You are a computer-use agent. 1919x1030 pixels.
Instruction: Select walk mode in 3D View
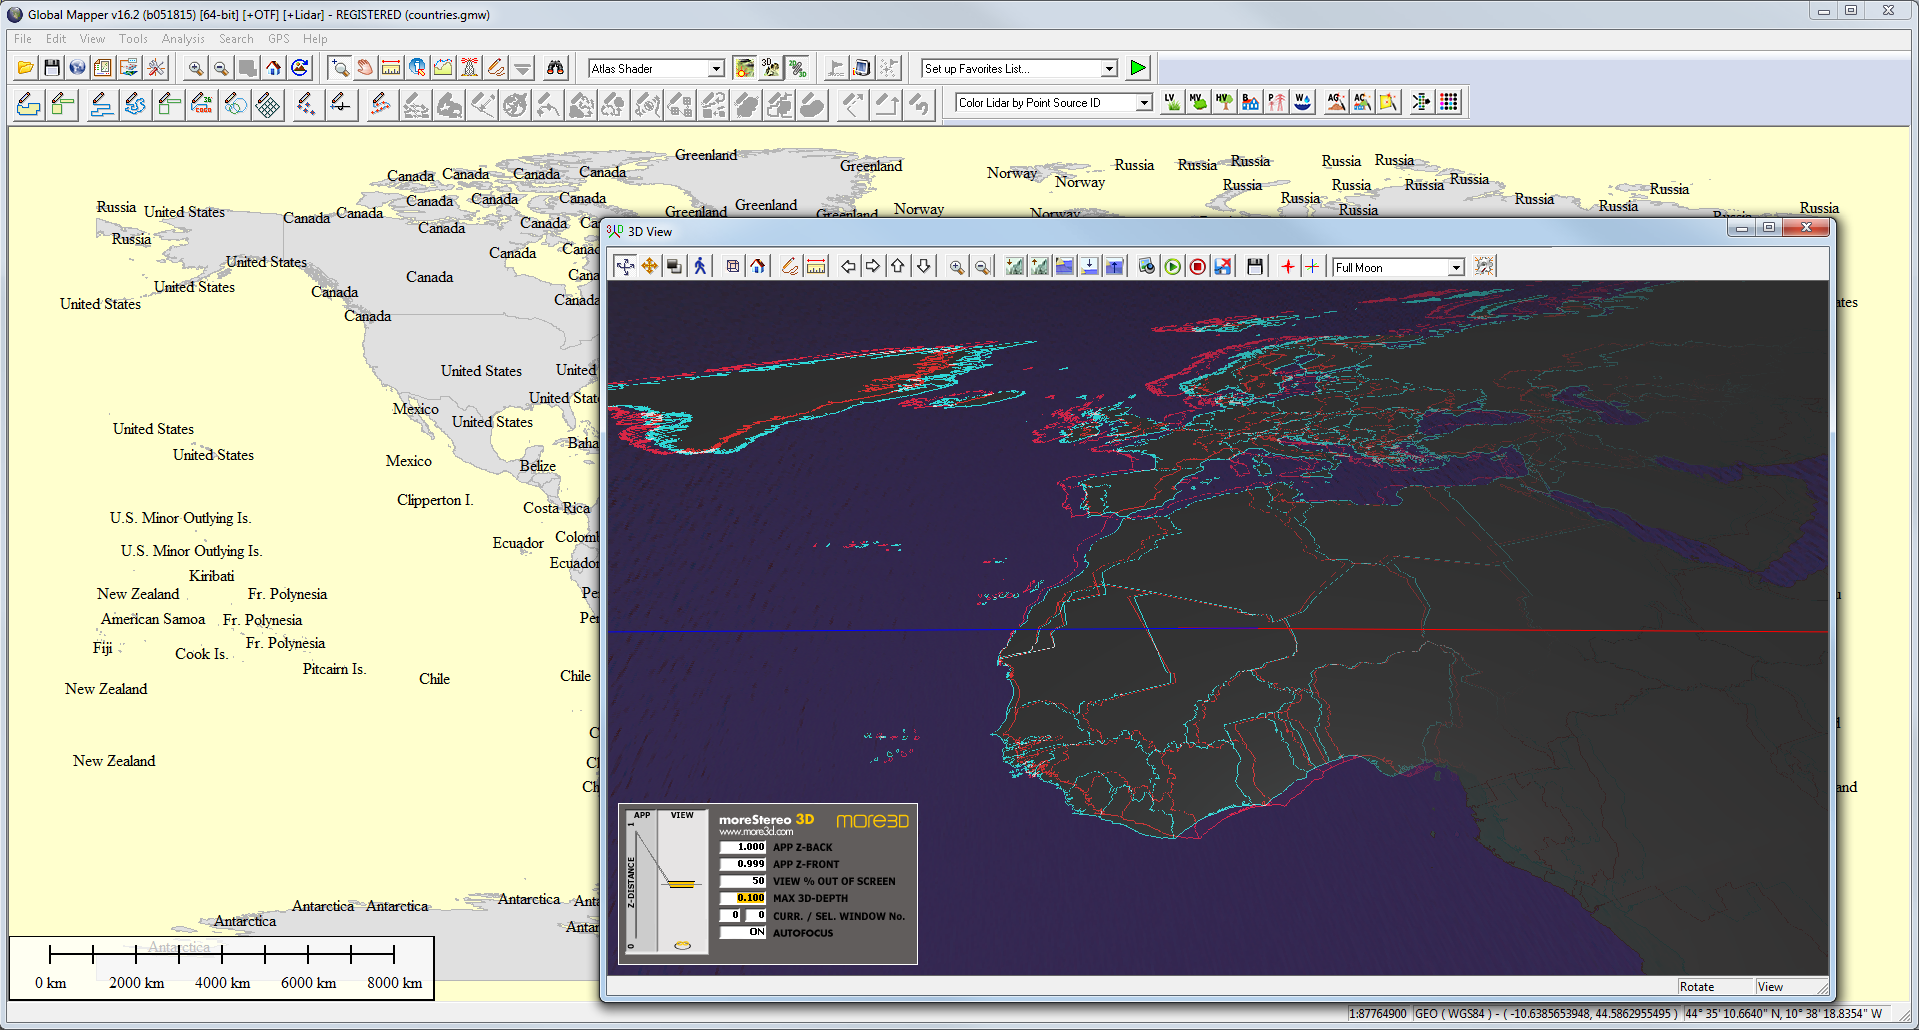click(x=700, y=266)
